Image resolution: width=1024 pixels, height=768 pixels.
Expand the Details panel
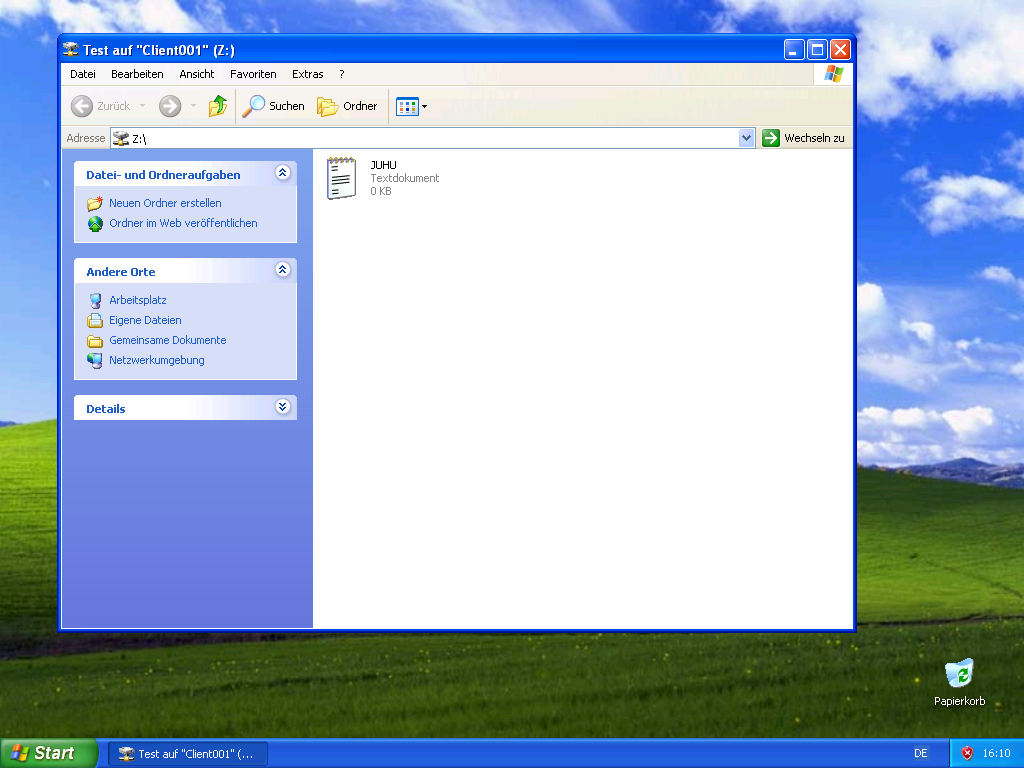point(283,407)
